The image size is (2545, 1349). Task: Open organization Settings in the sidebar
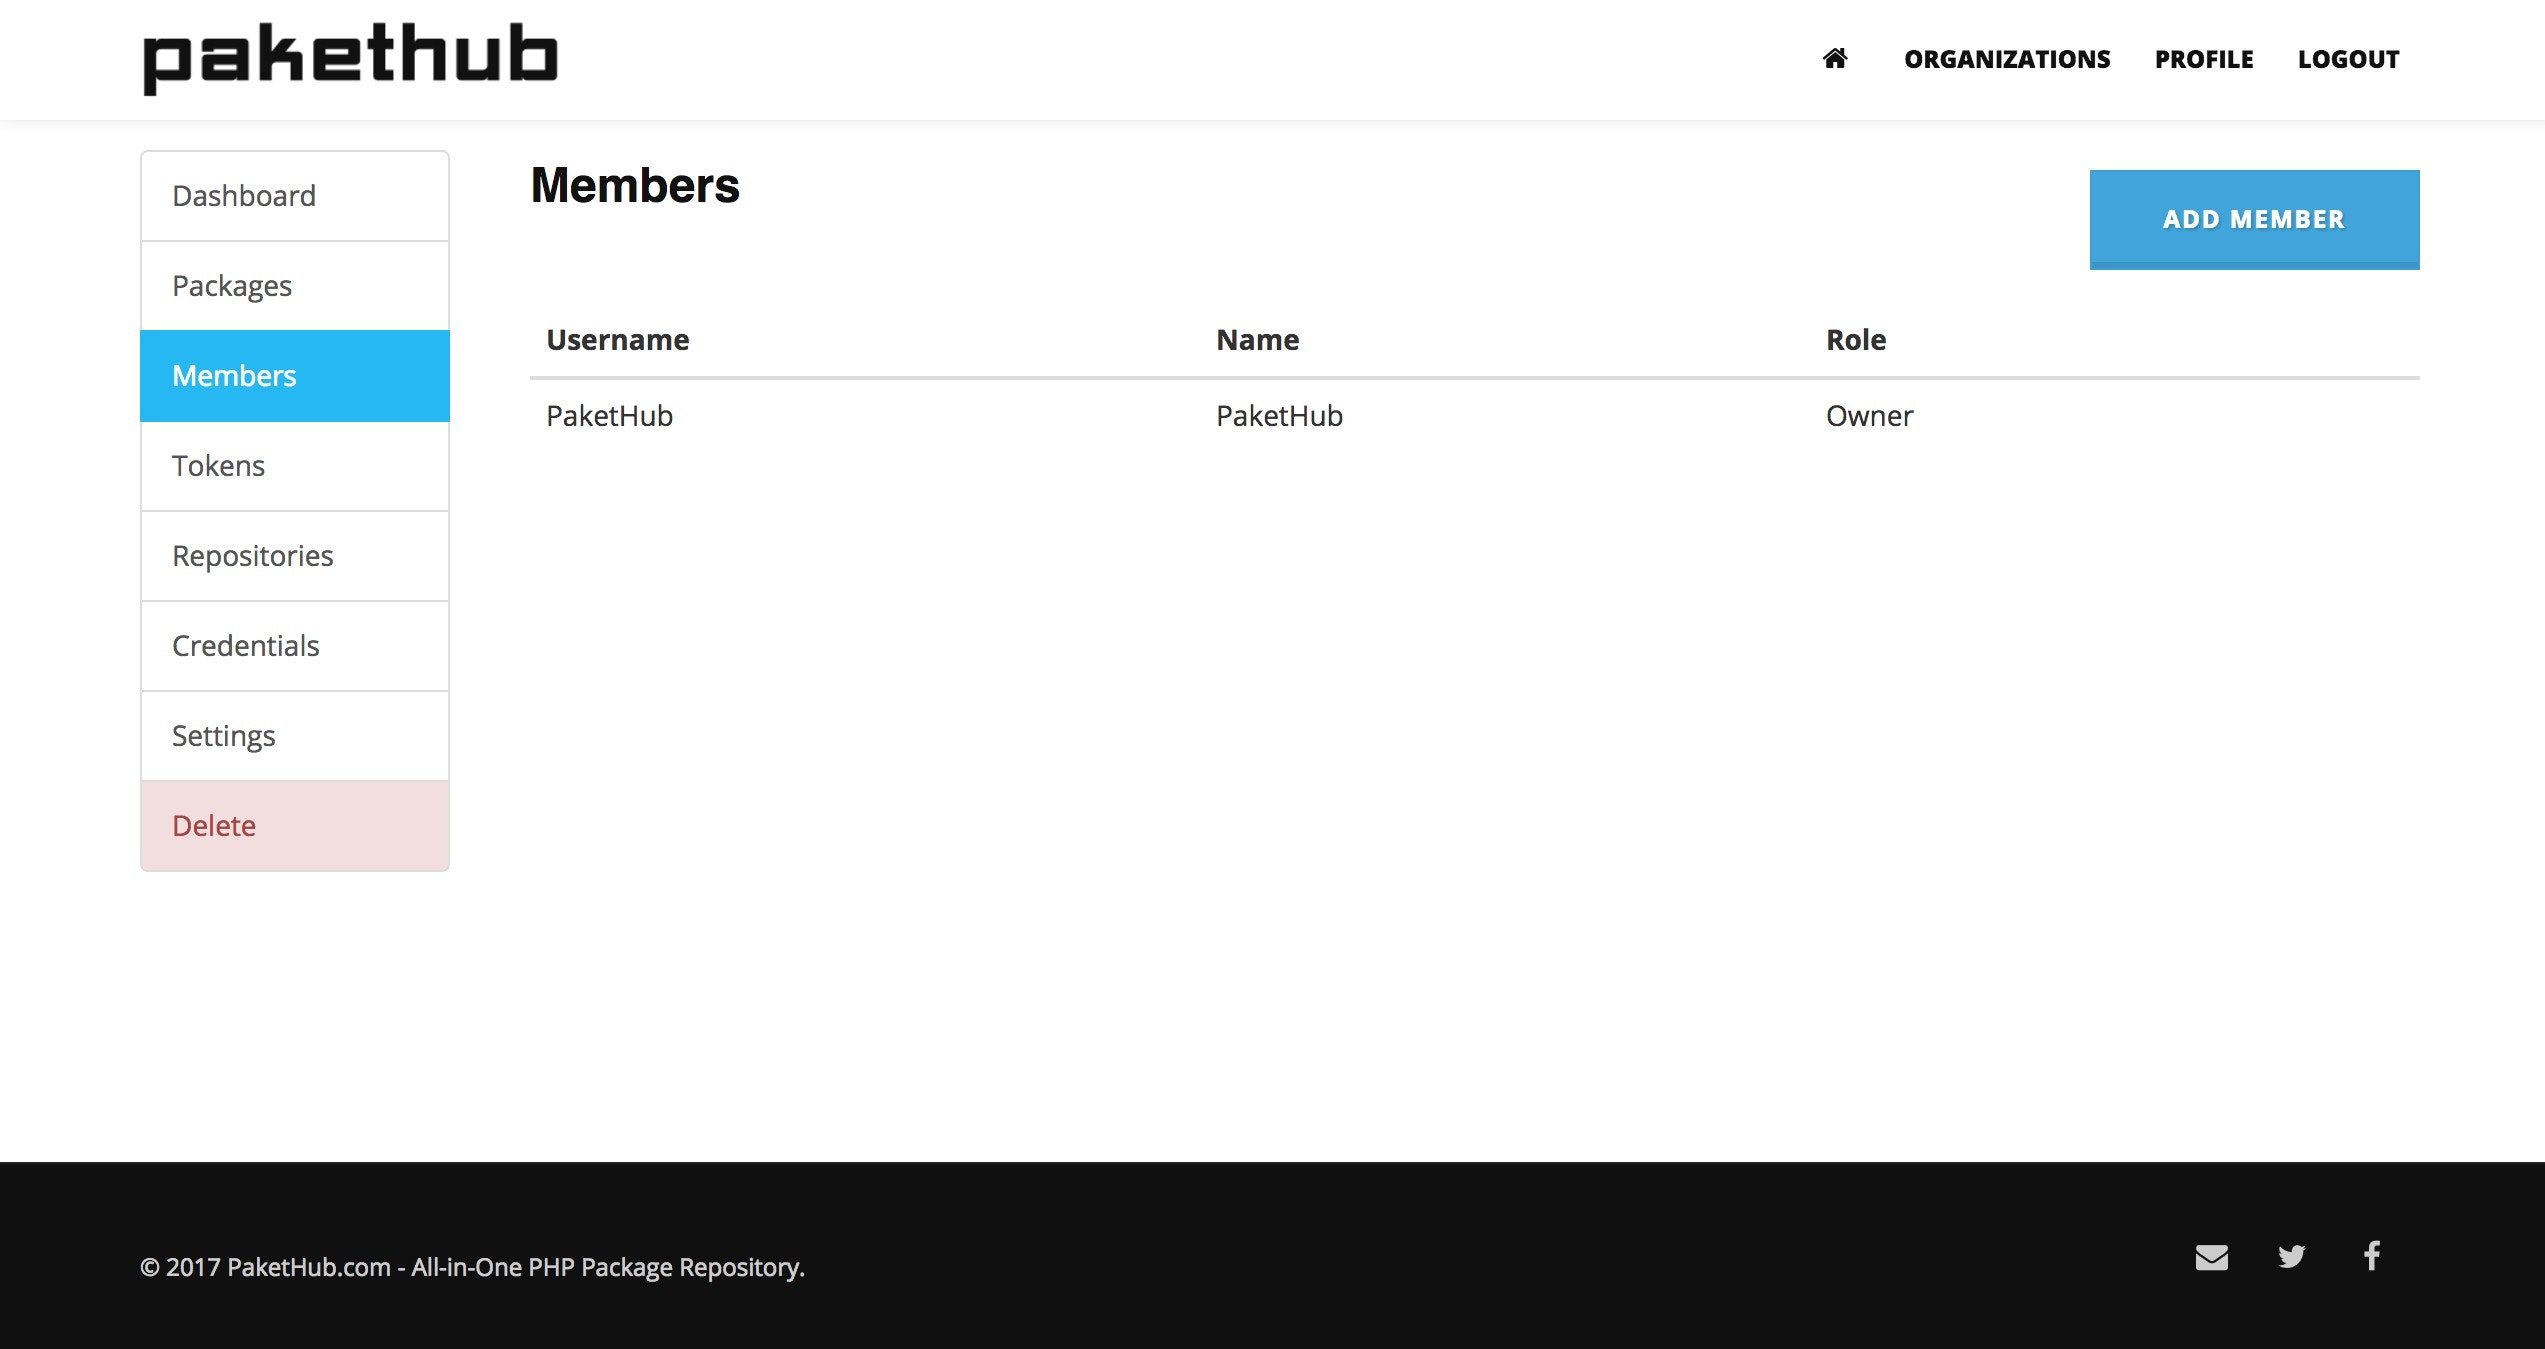[x=295, y=736]
